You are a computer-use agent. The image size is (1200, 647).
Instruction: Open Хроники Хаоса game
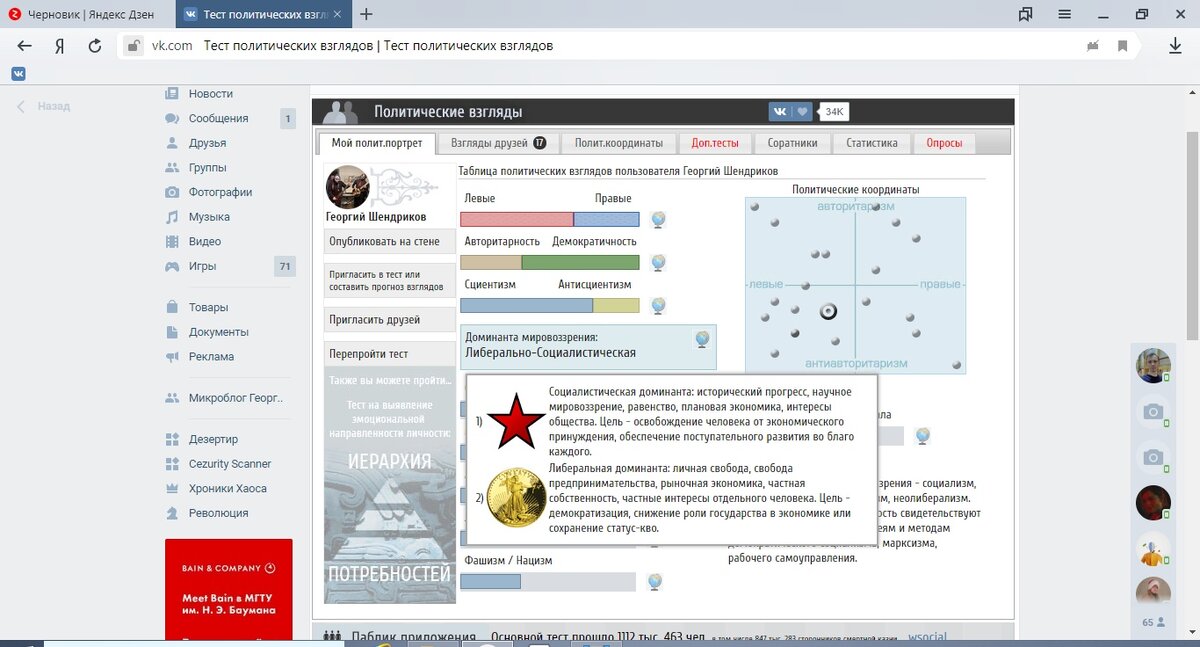tap(226, 489)
